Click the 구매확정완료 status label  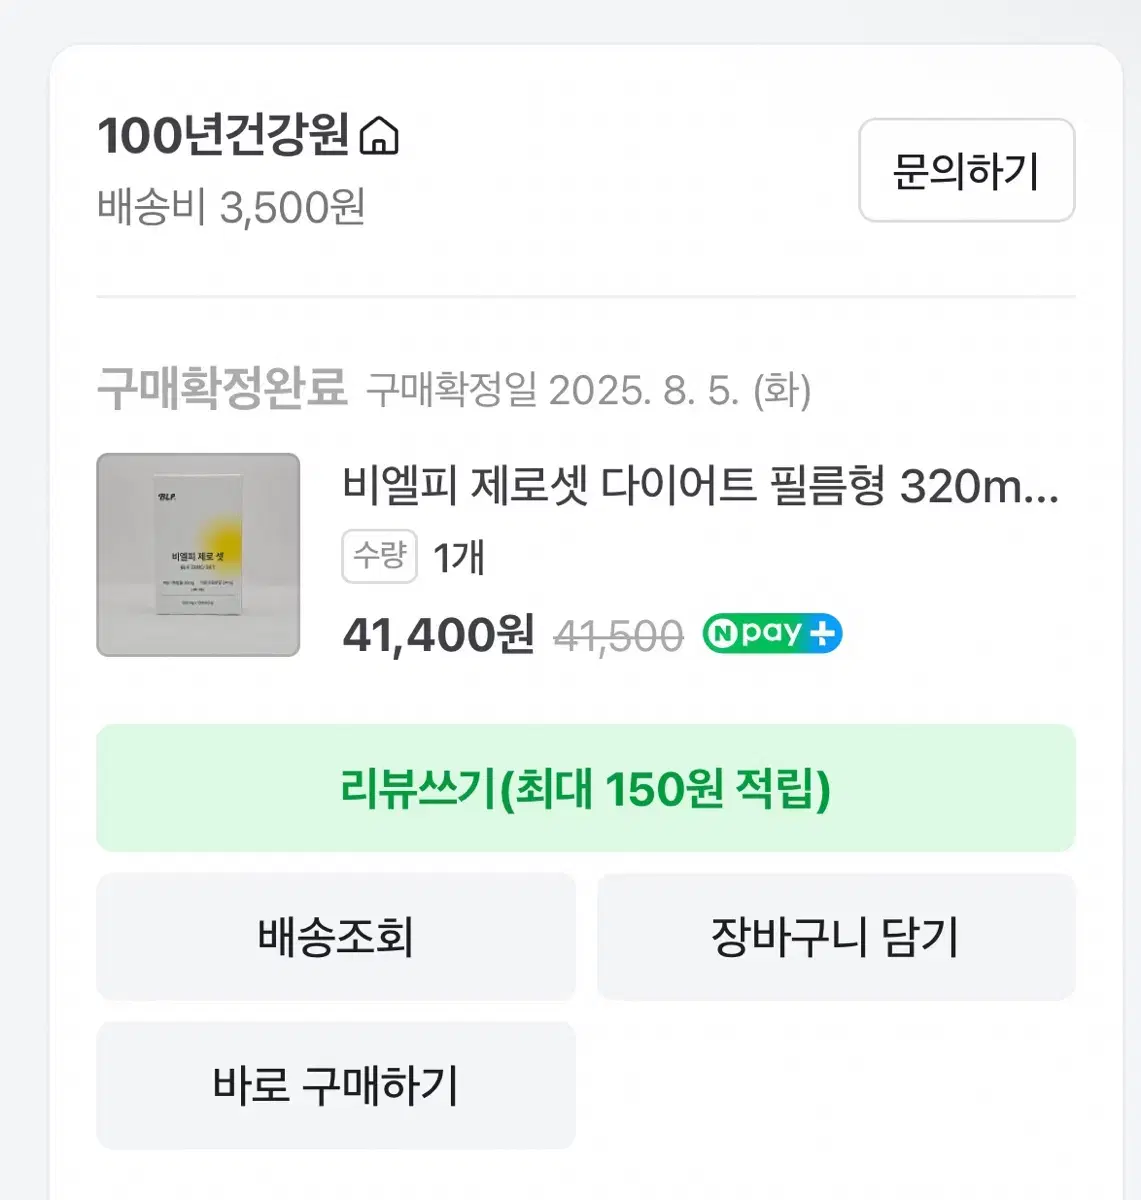[x=222, y=388]
